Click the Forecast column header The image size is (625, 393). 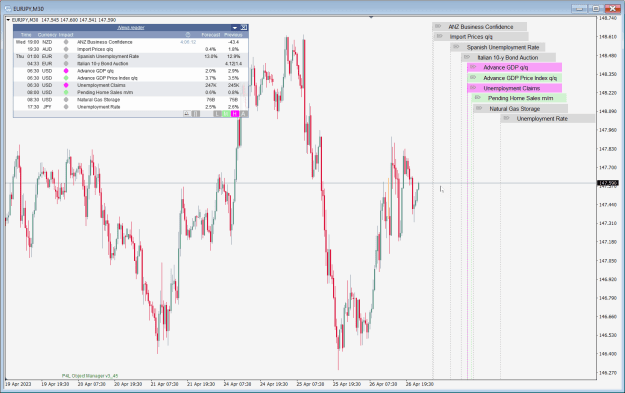211,35
